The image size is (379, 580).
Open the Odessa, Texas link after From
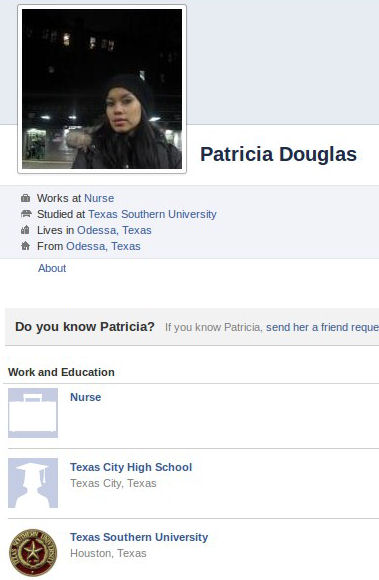point(103,246)
